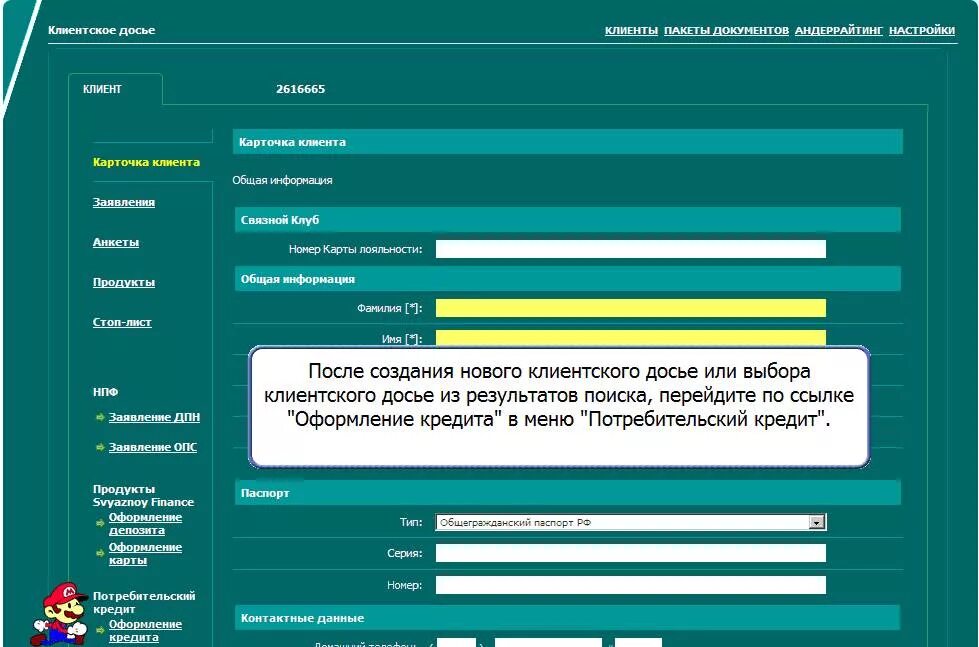979x647 pixels.
Task: Open the Оформление карты link
Action: 145,553
